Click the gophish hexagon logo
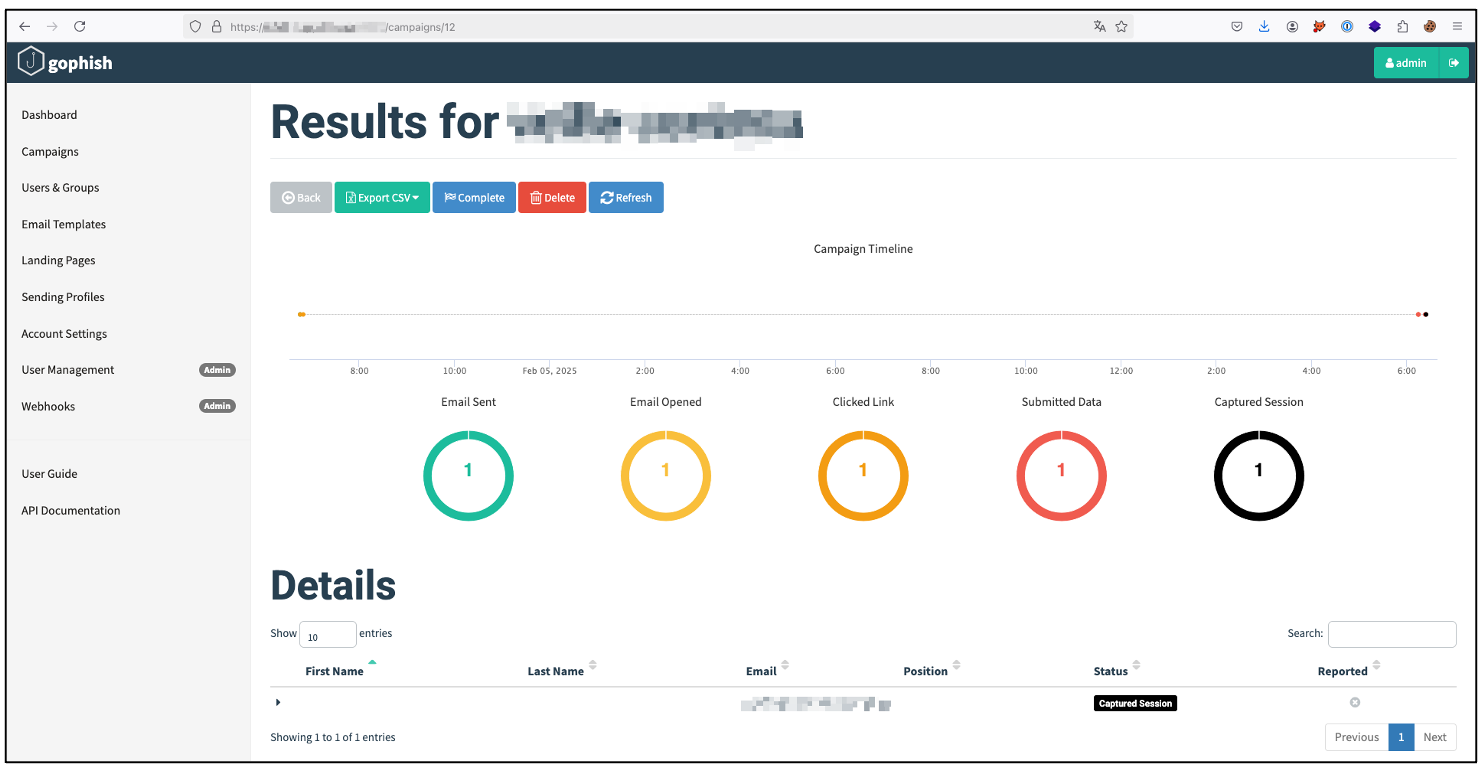The width and height of the screenshot is (1482, 770). pyautogui.click(x=29, y=61)
